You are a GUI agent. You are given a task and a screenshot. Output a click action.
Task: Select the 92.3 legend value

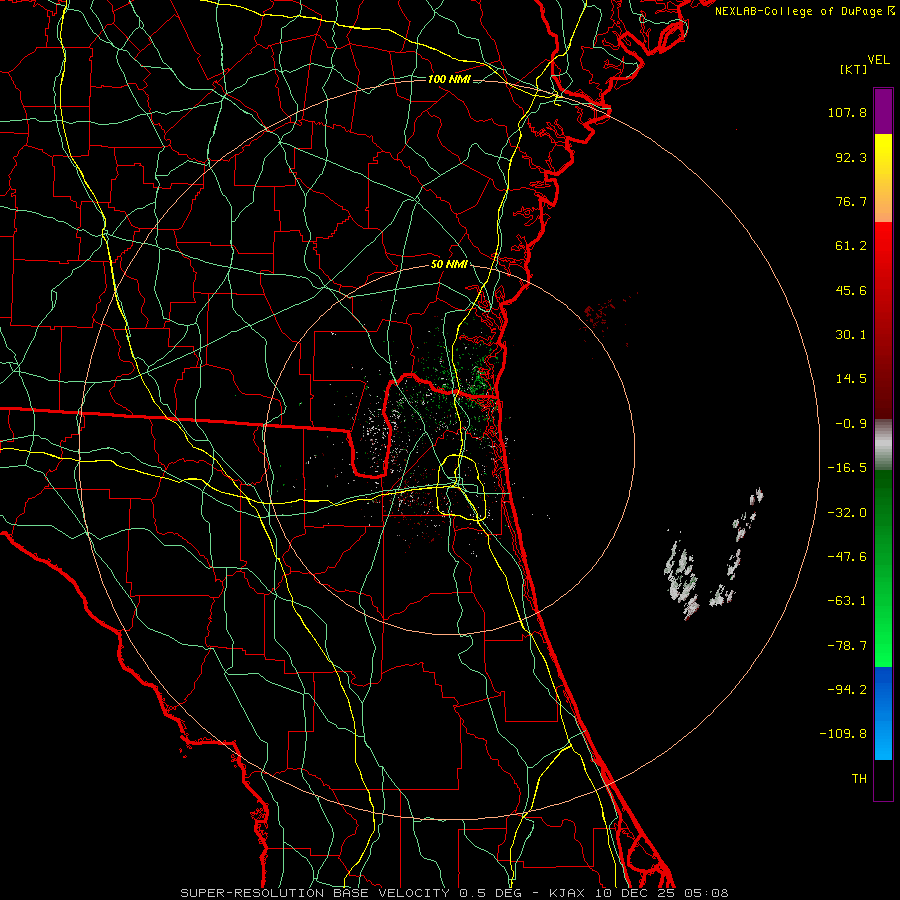coord(851,157)
